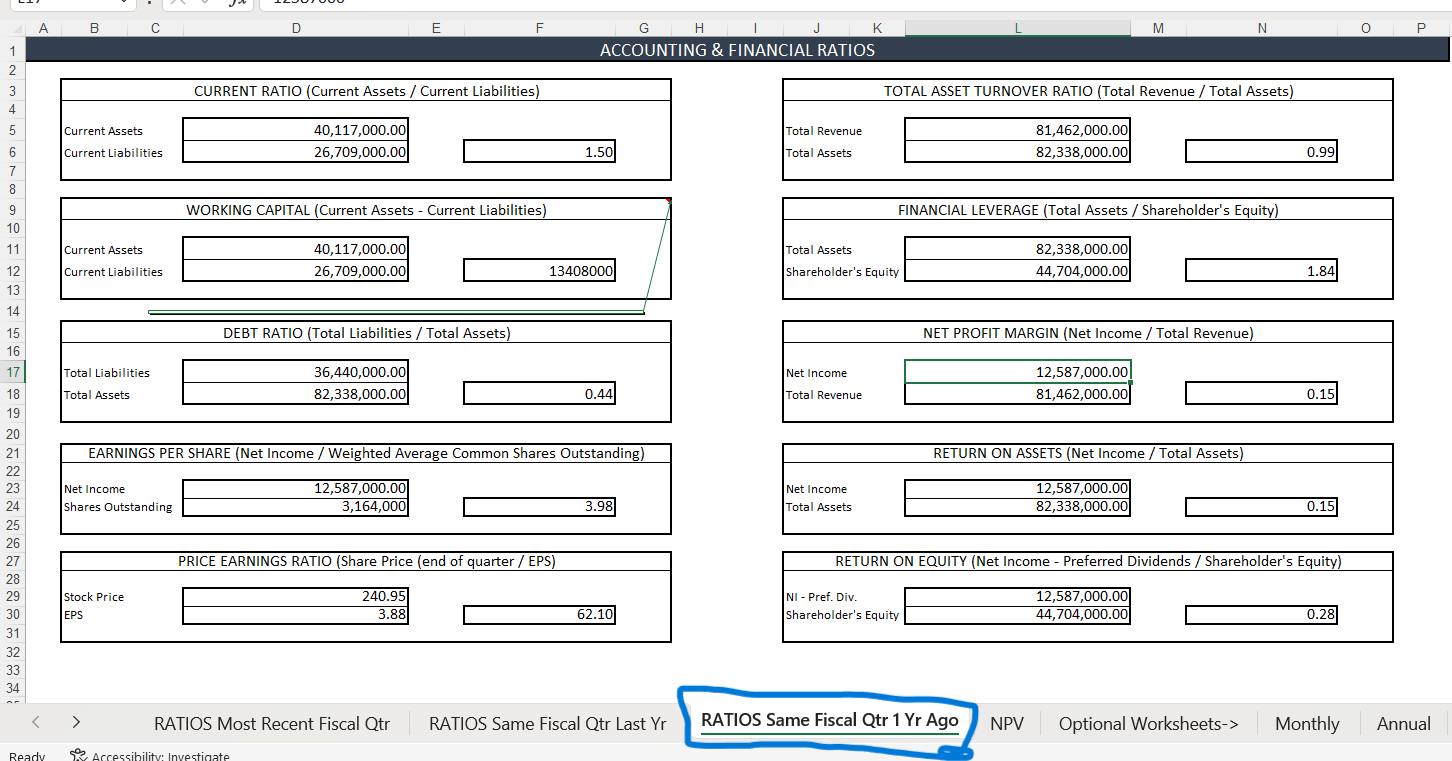The width and height of the screenshot is (1452, 761).
Task: Select the Total Asset Turnover result 0.99
Action: coord(1261,152)
